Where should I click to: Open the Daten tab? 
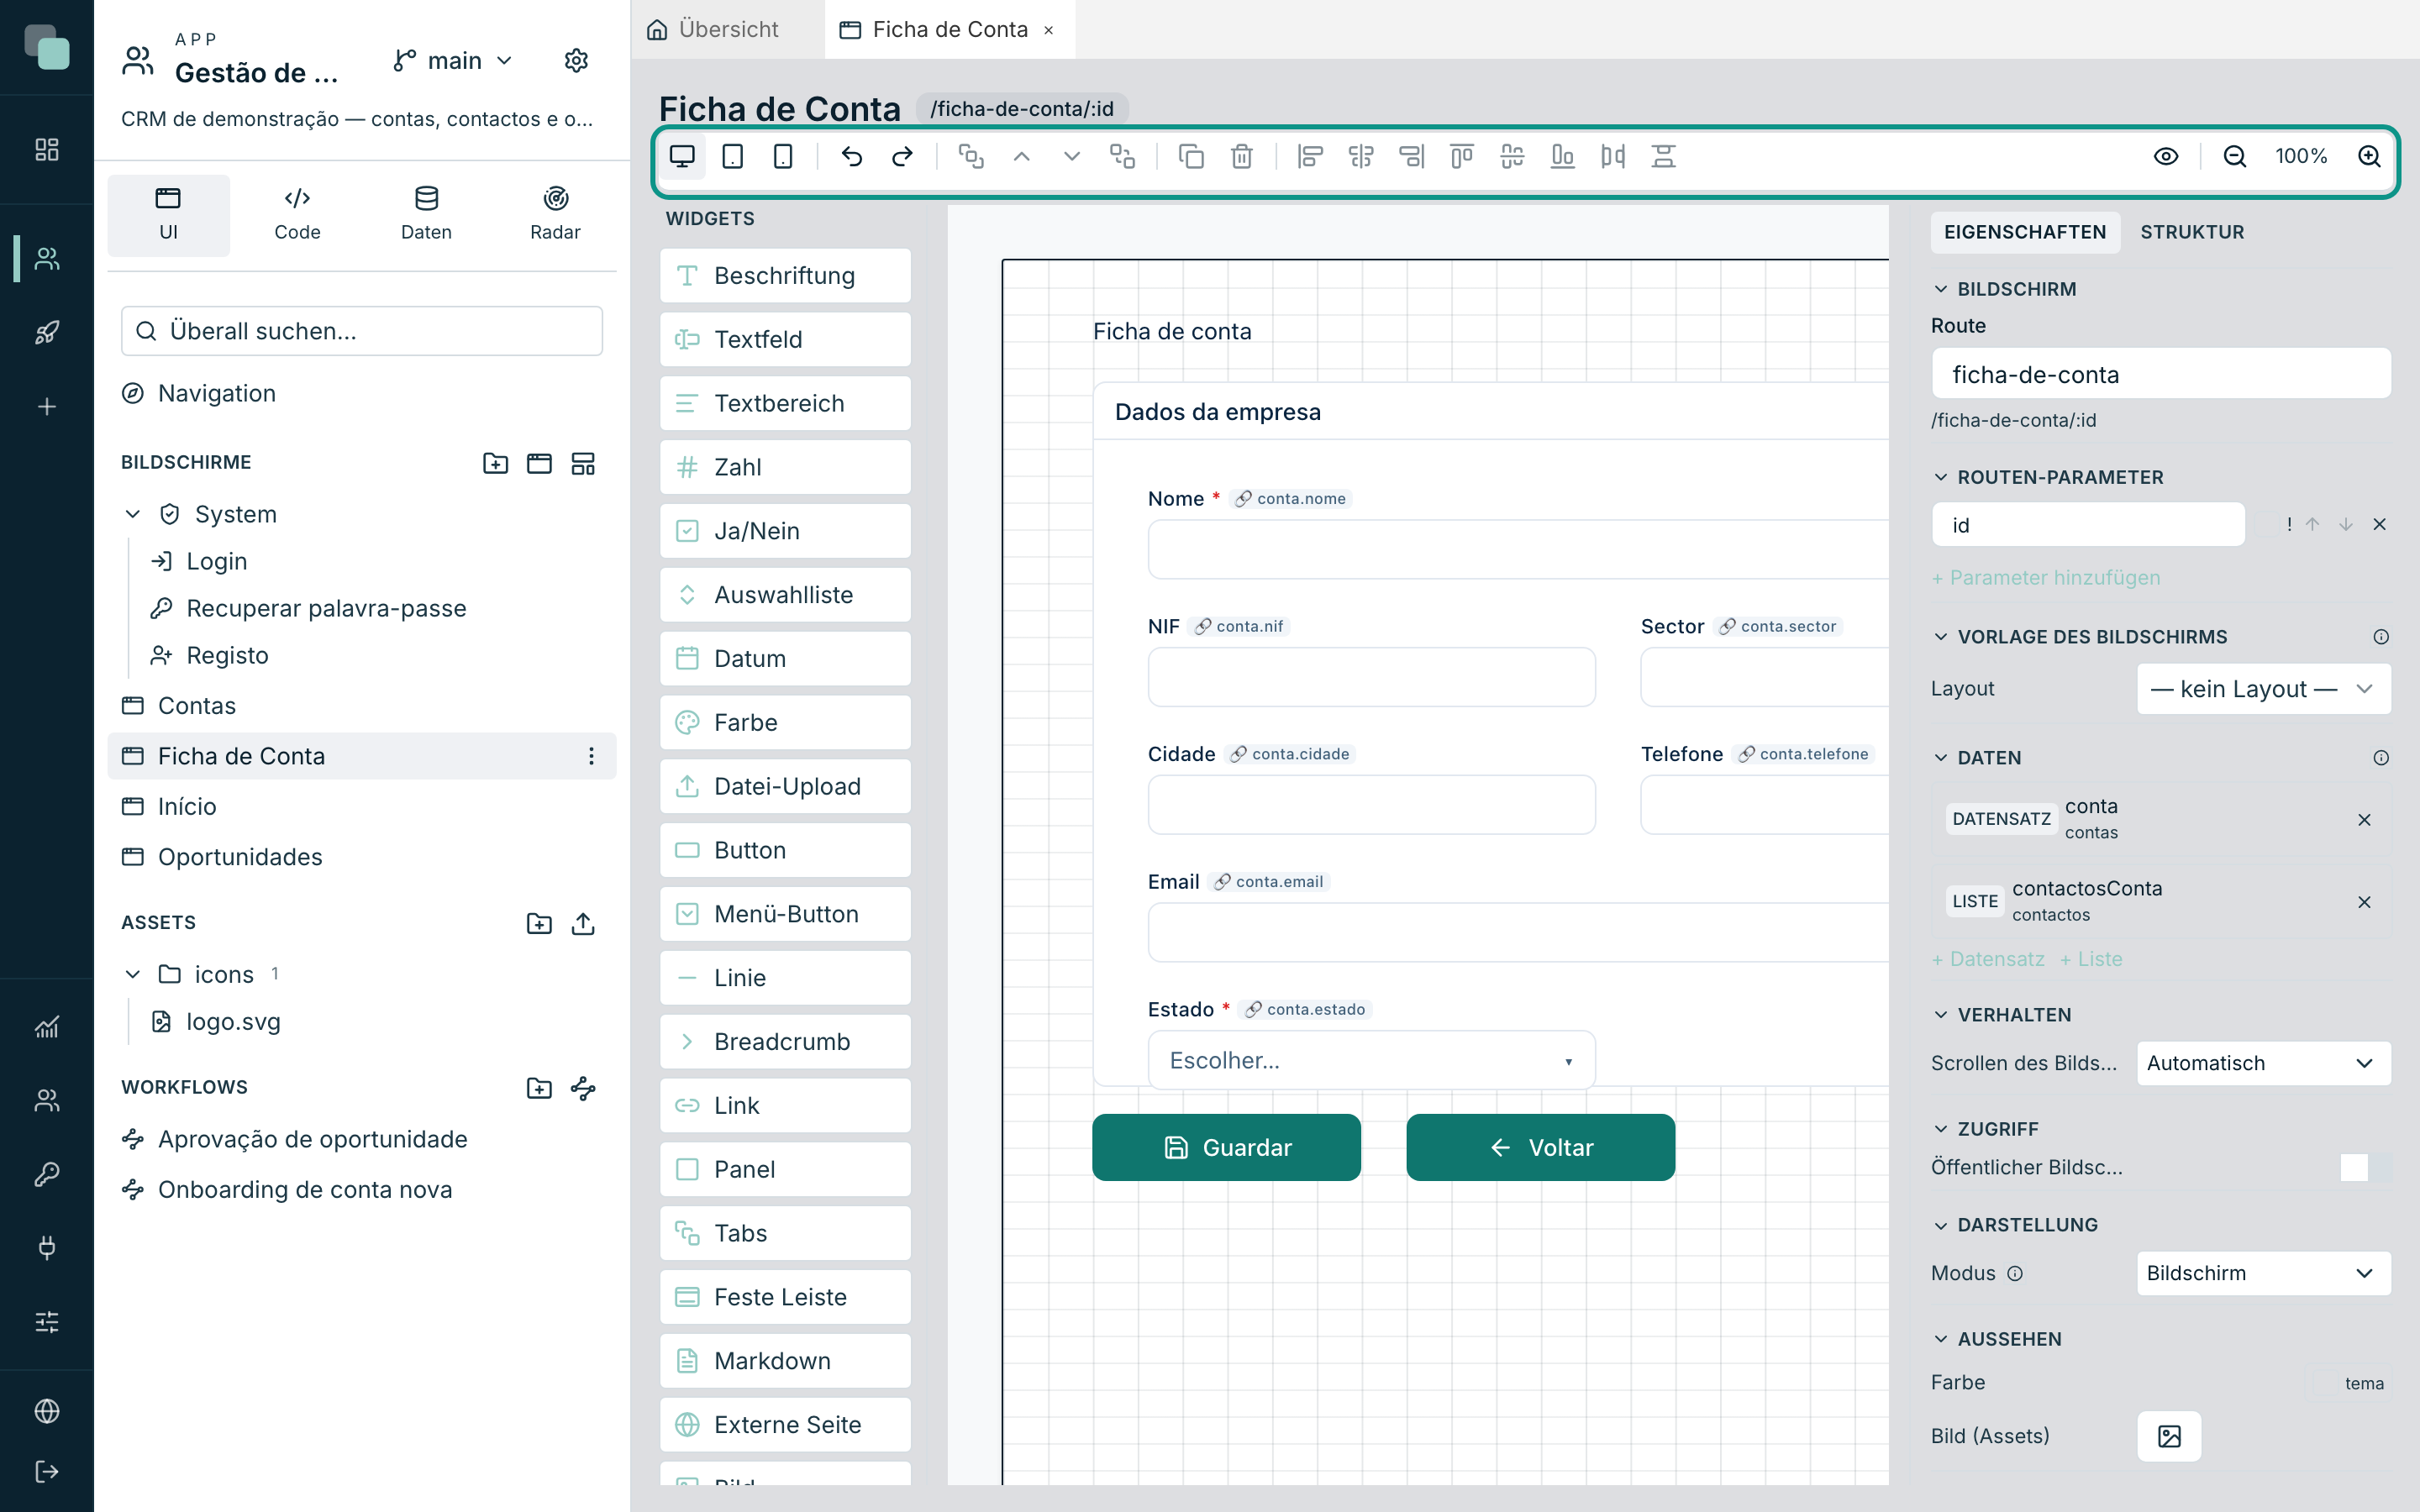(x=426, y=215)
